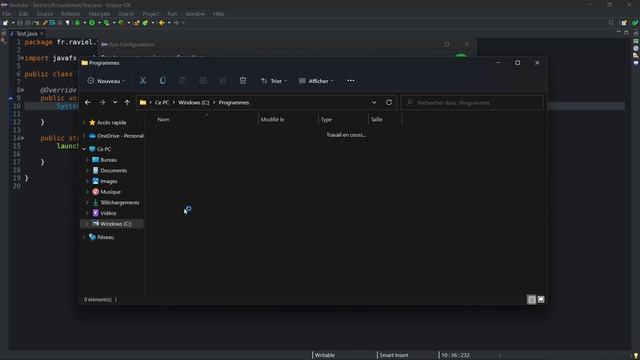Viewport: 640px width, 360px height.
Task: Select Documents in navigation pane
Action: click(x=113, y=171)
